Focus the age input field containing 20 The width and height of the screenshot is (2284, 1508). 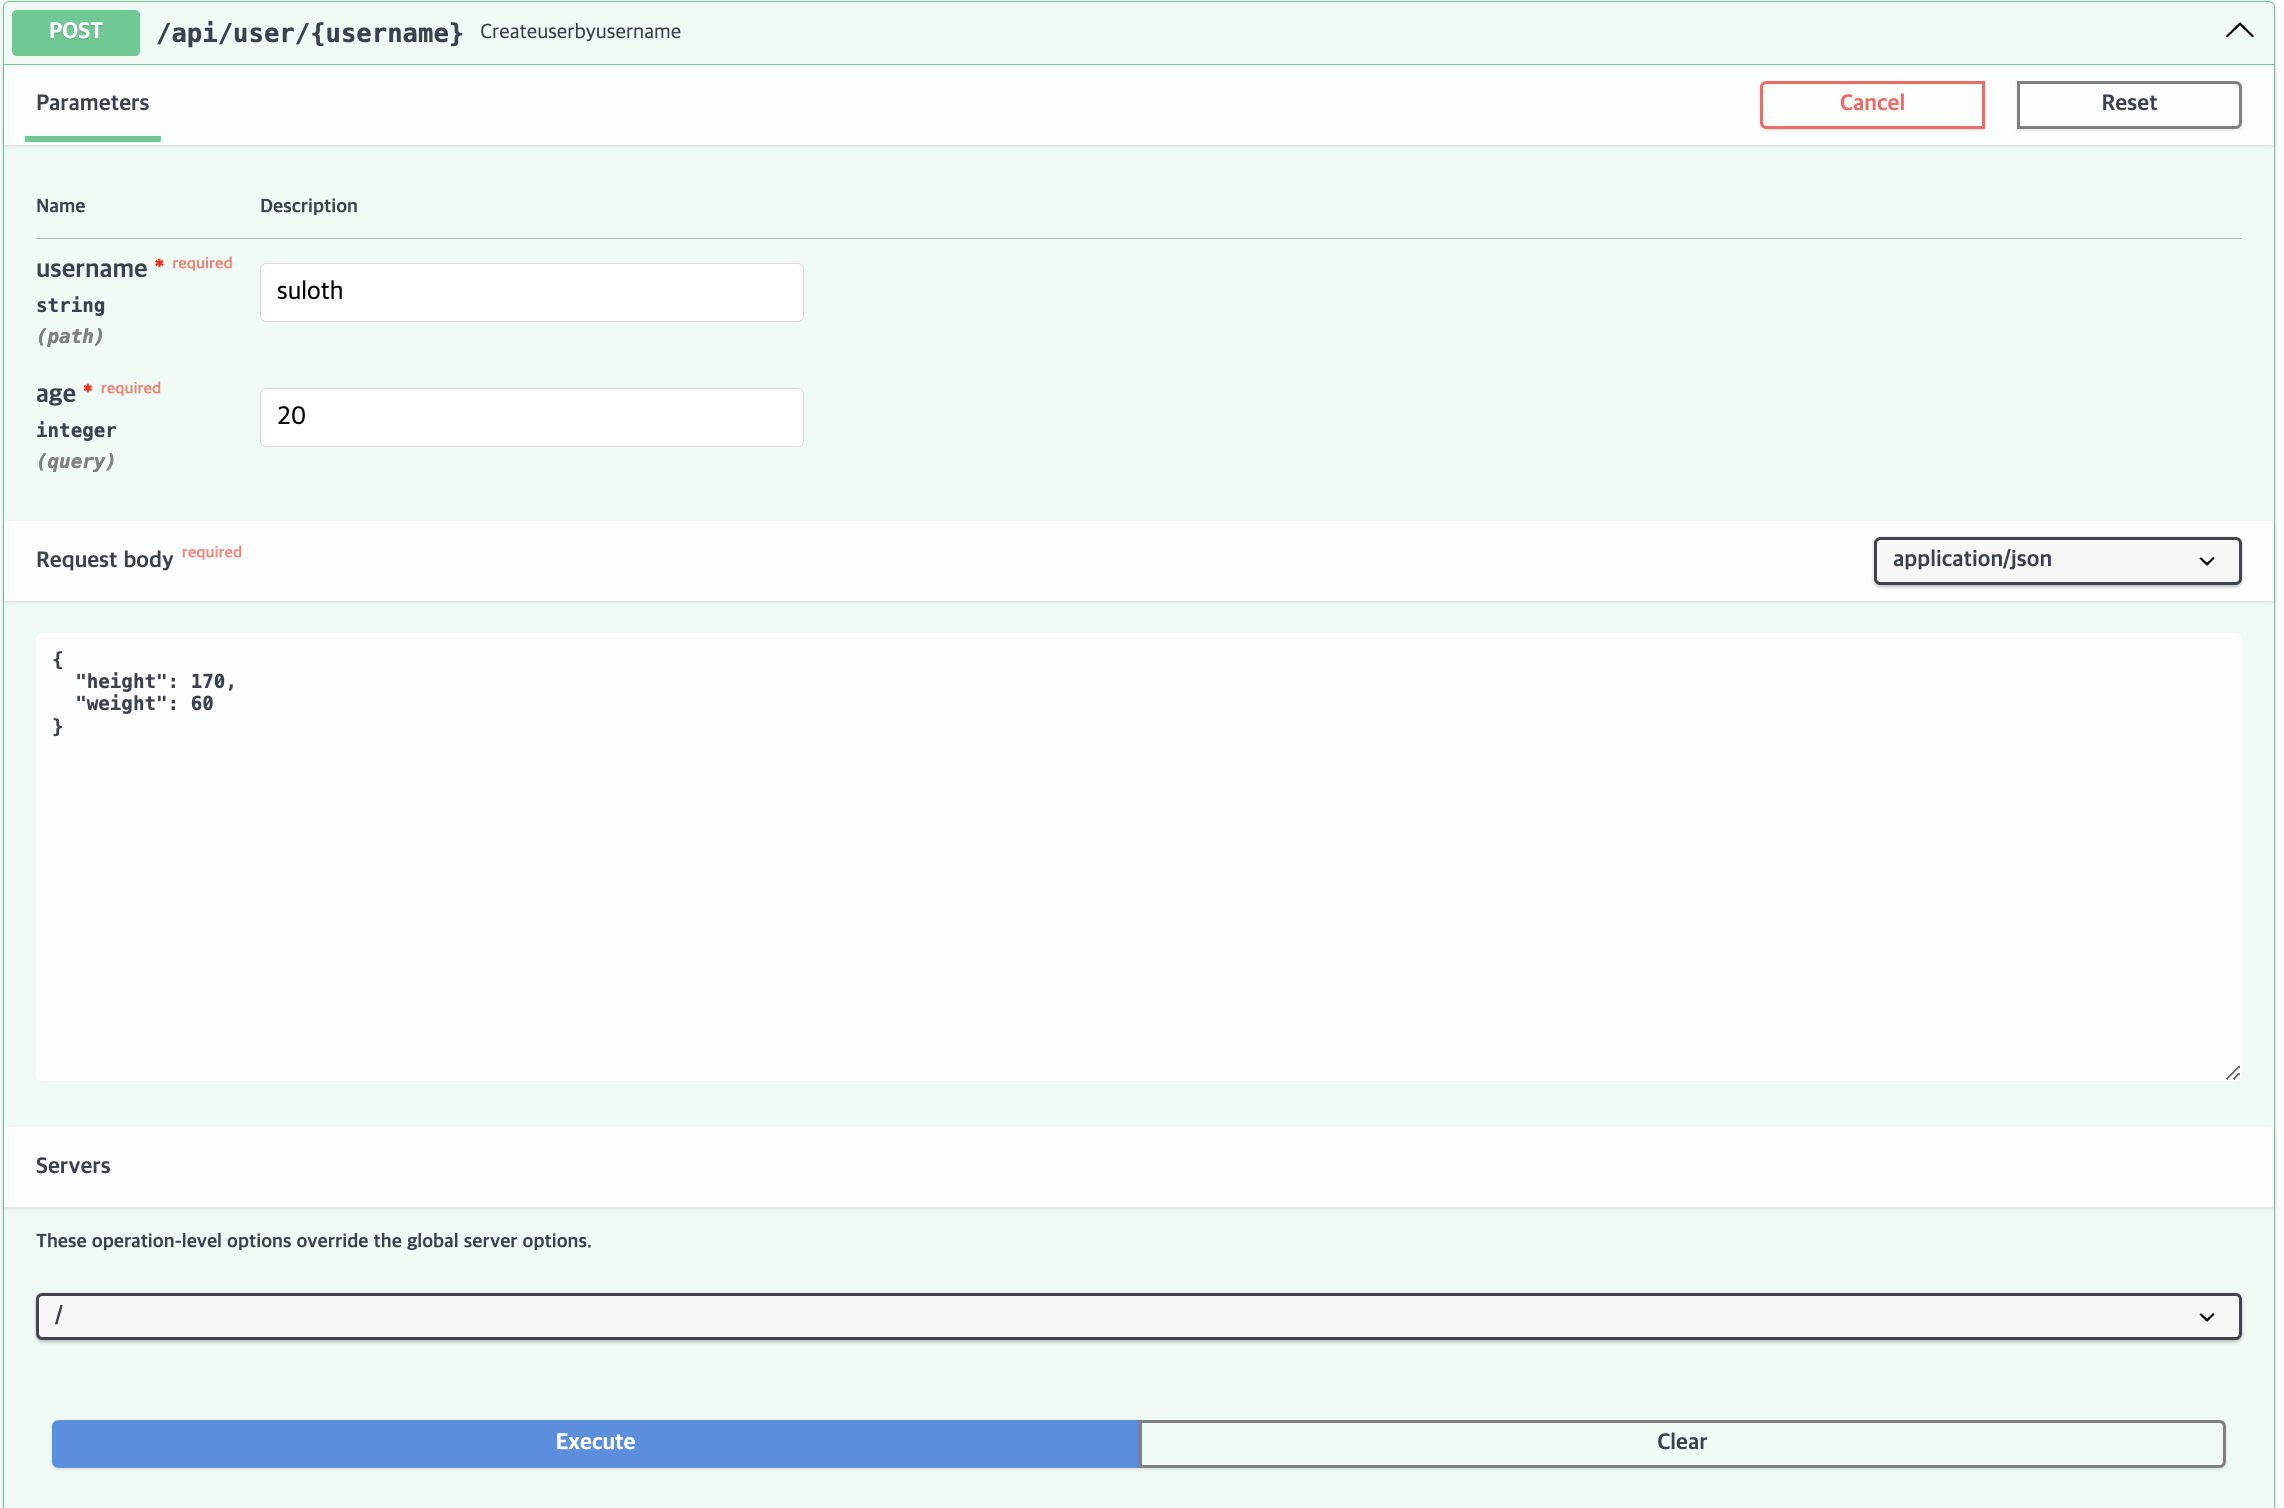click(531, 417)
